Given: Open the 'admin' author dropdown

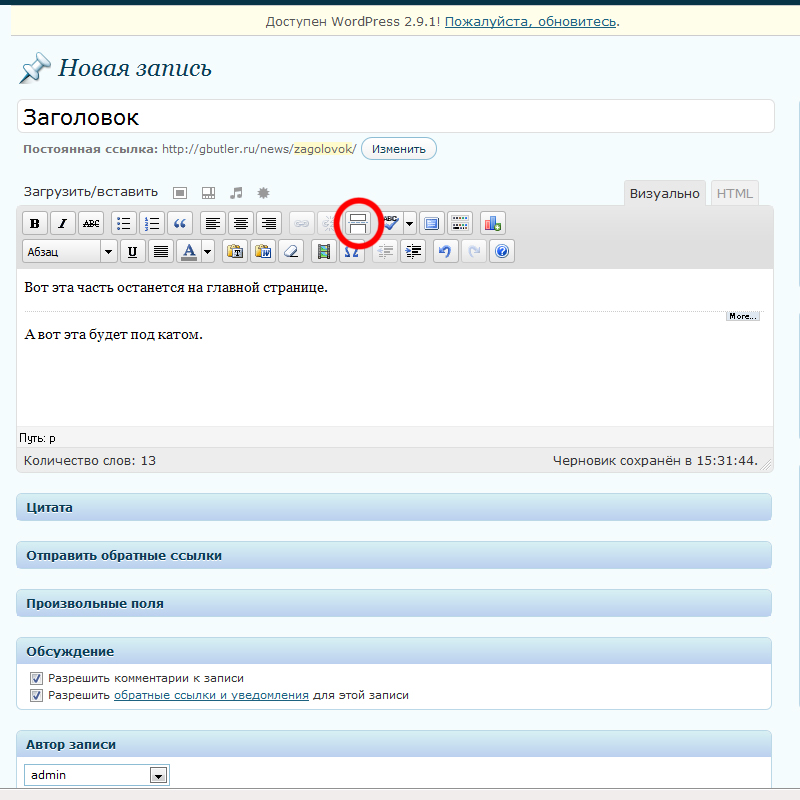Looking at the screenshot, I should tap(157, 775).
